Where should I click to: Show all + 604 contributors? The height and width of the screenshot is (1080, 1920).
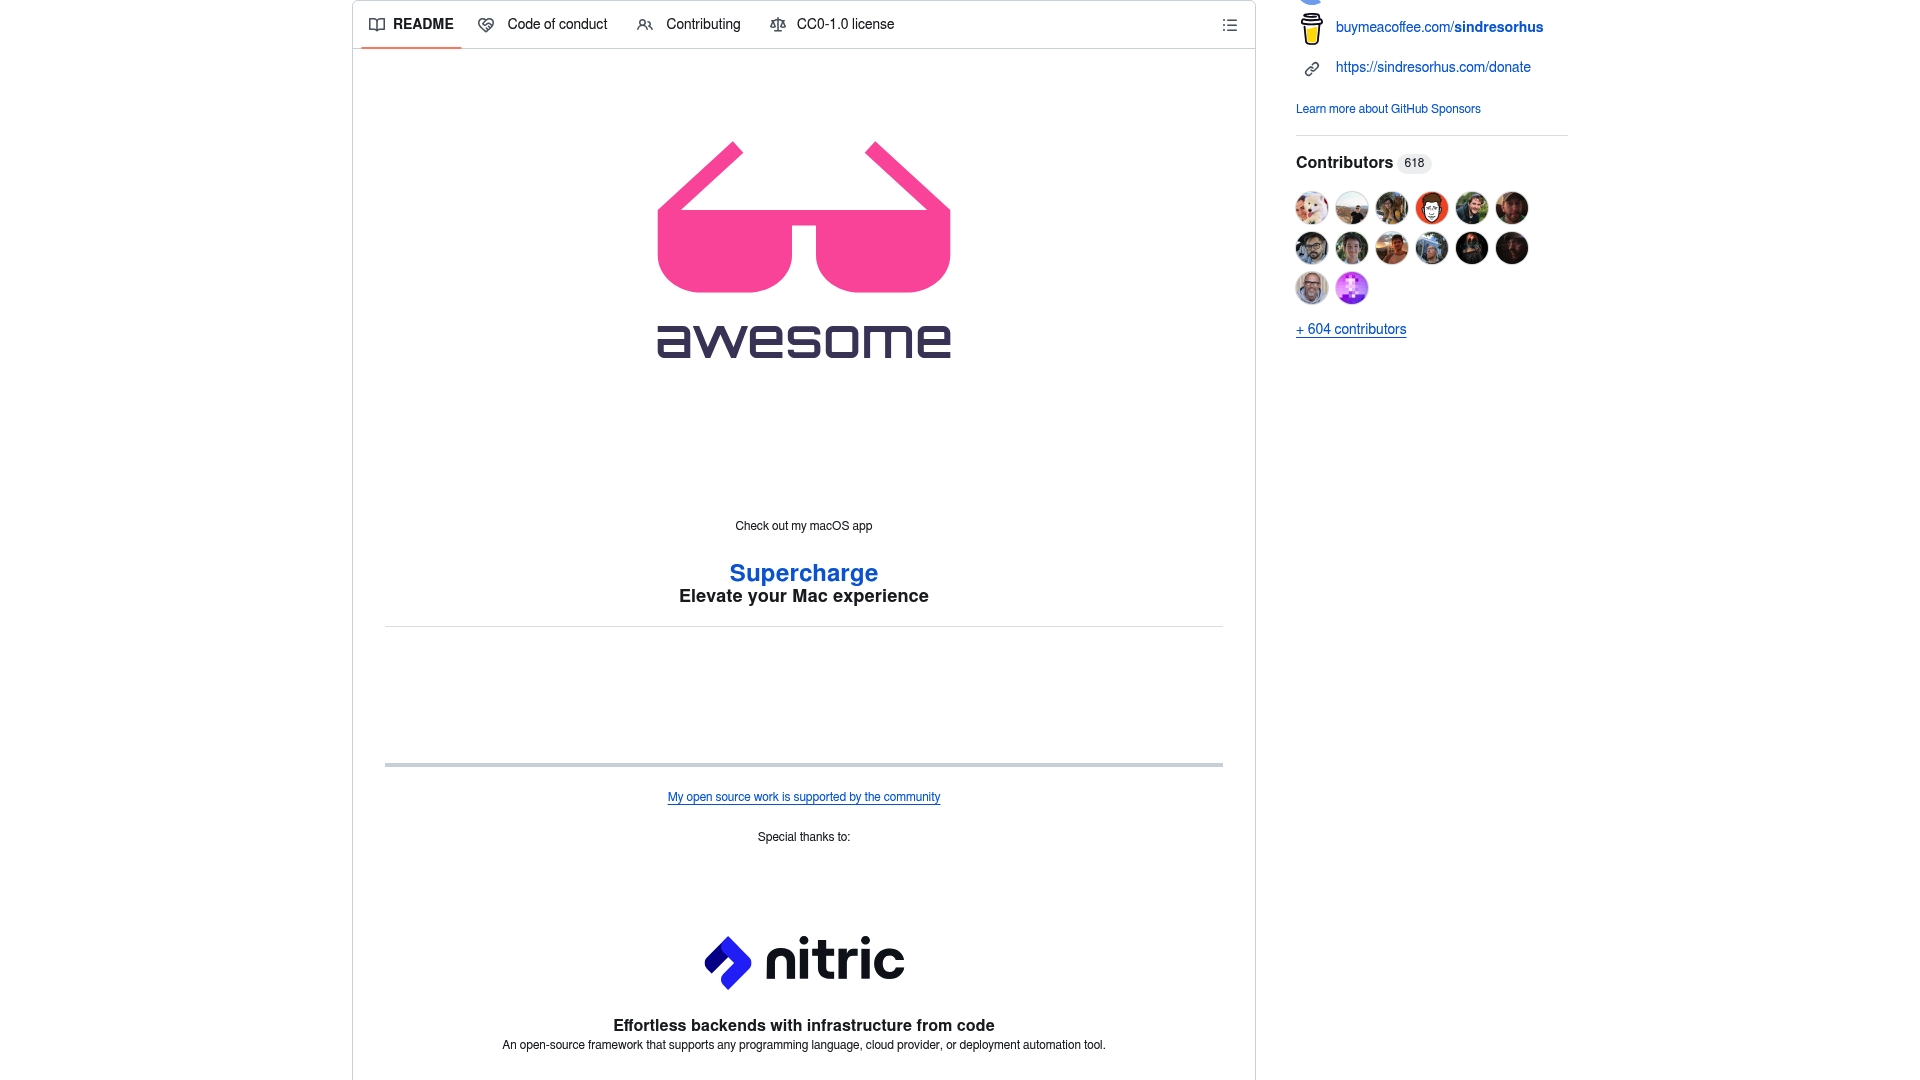point(1350,329)
